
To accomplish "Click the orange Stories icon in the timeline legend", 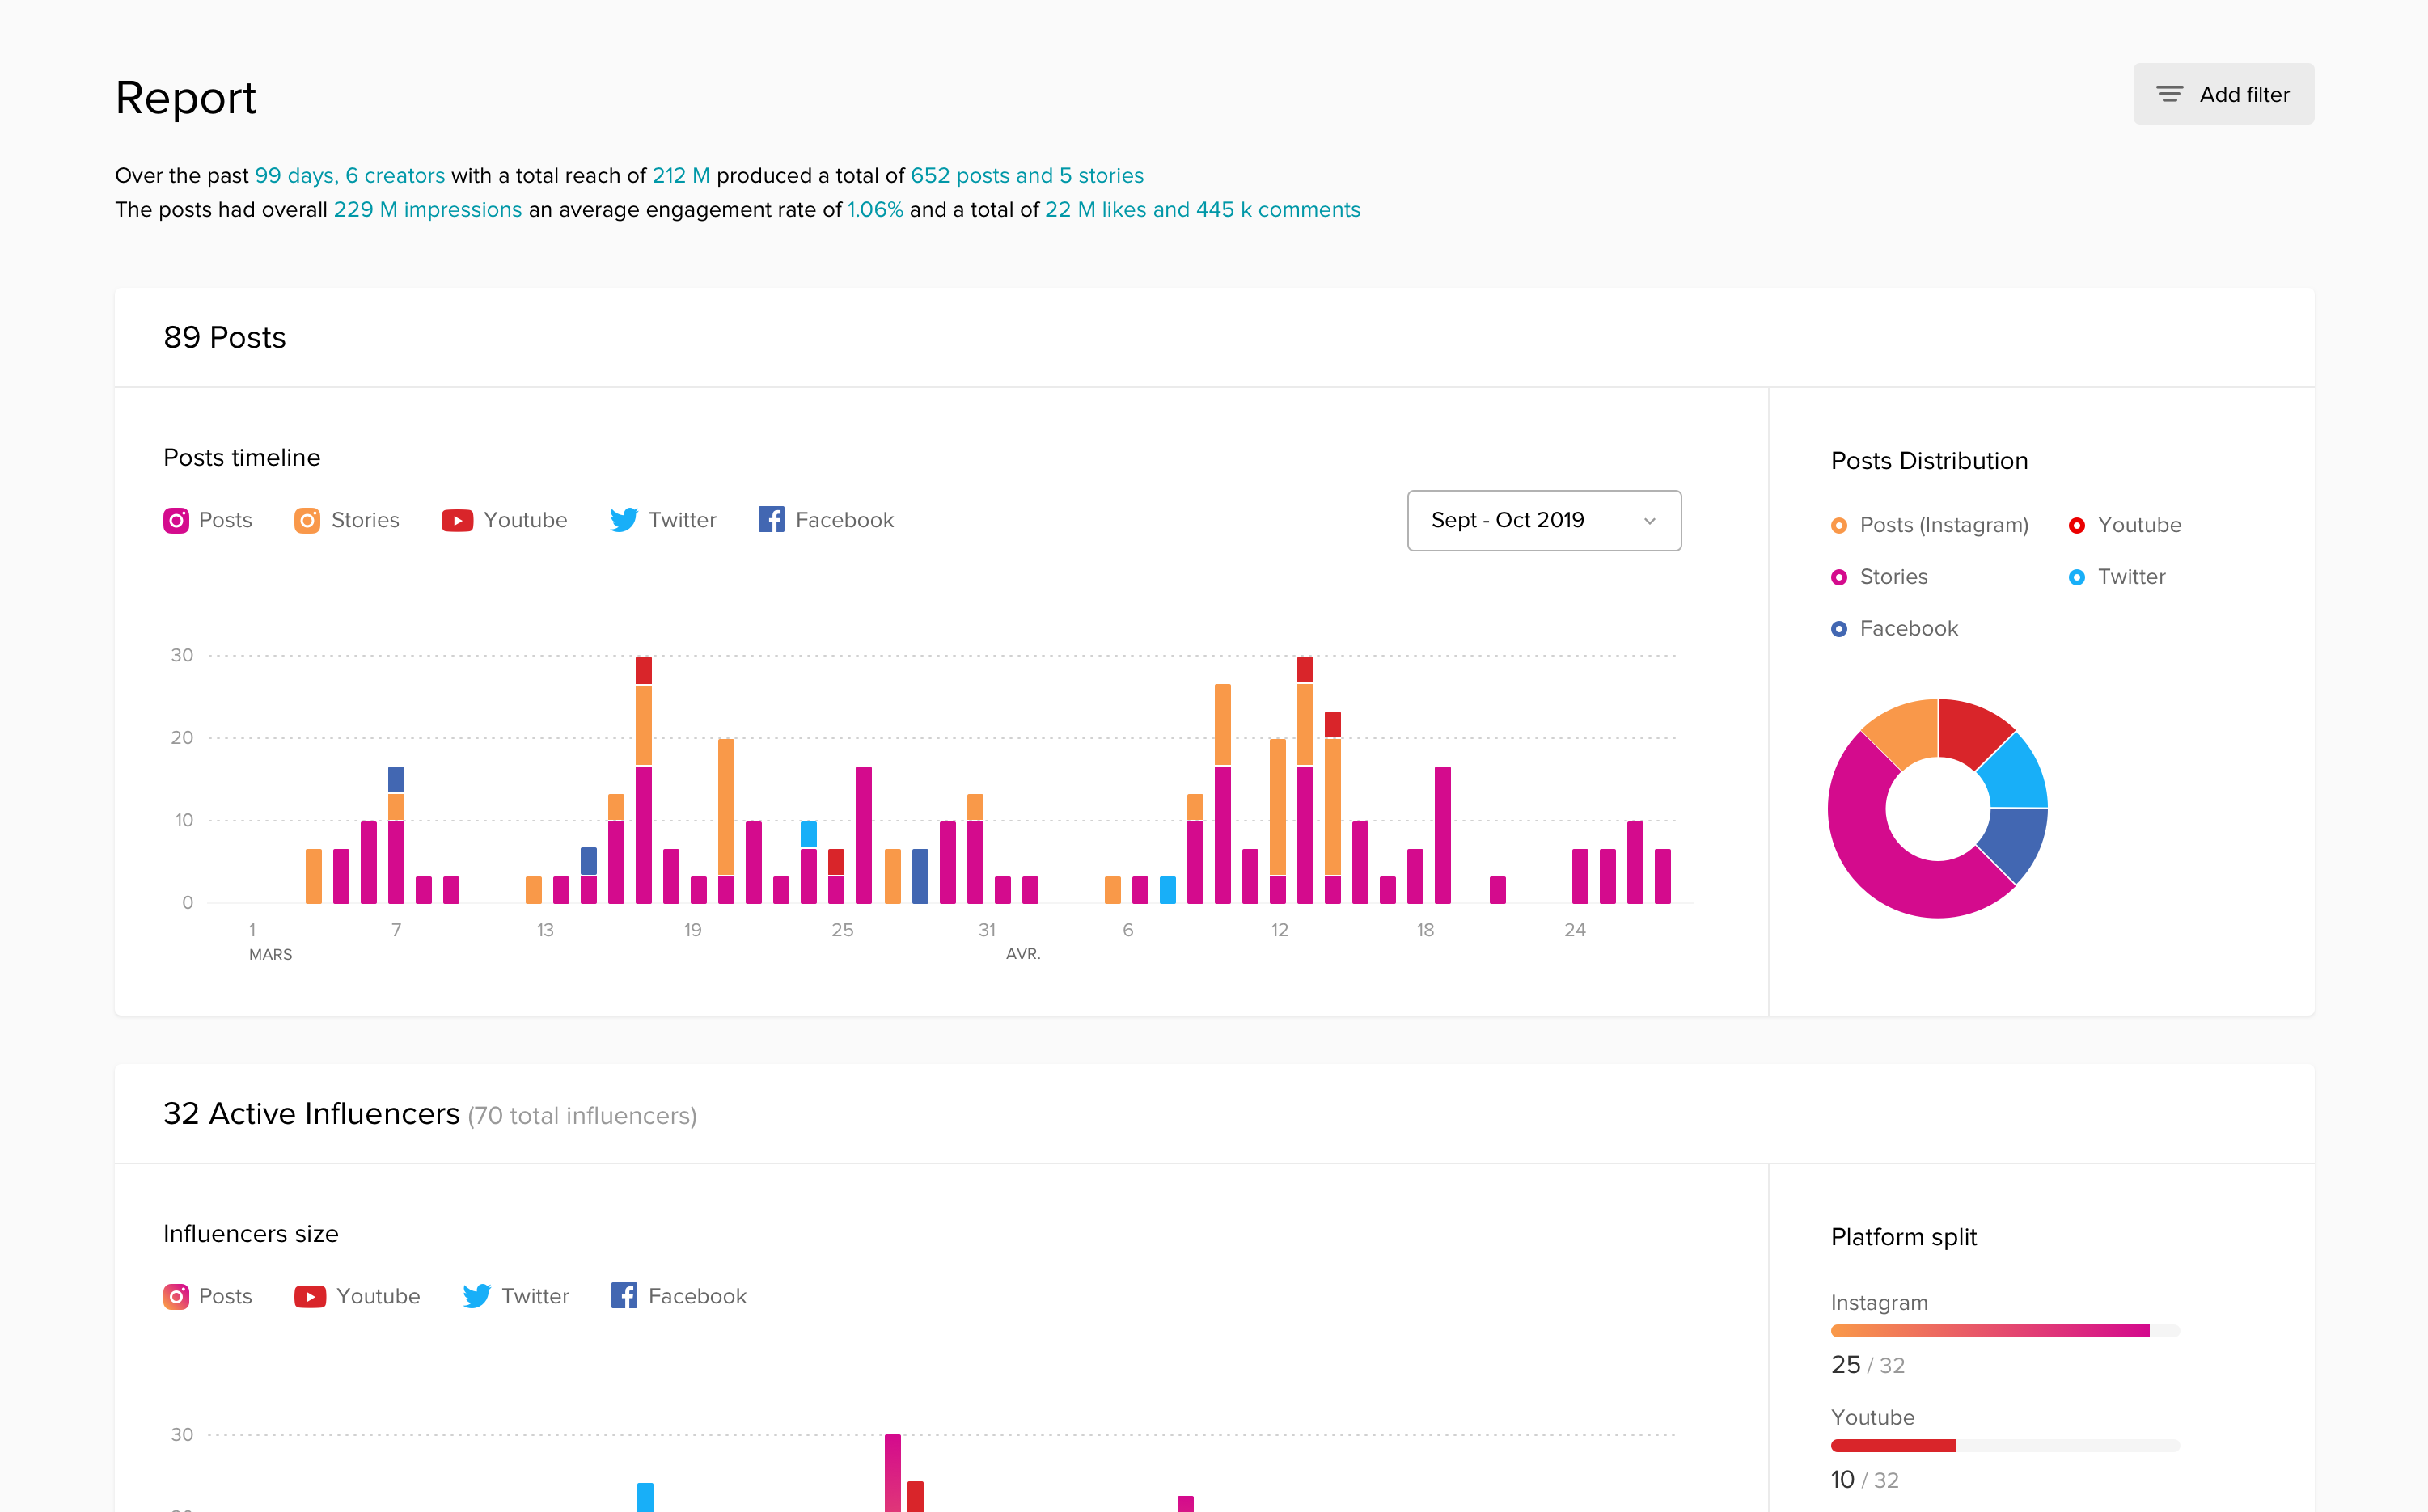I will pos(307,520).
